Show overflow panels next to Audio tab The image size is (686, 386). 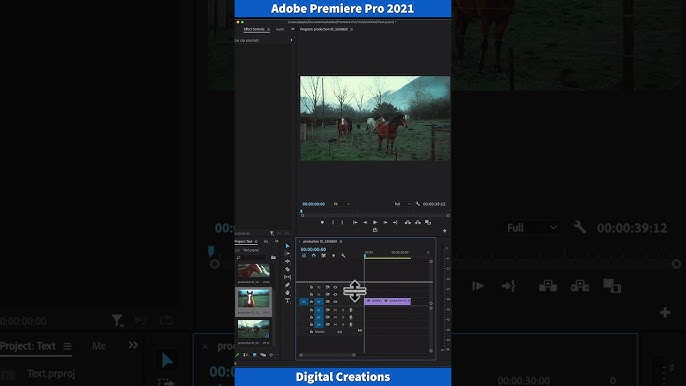[x=293, y=29]
